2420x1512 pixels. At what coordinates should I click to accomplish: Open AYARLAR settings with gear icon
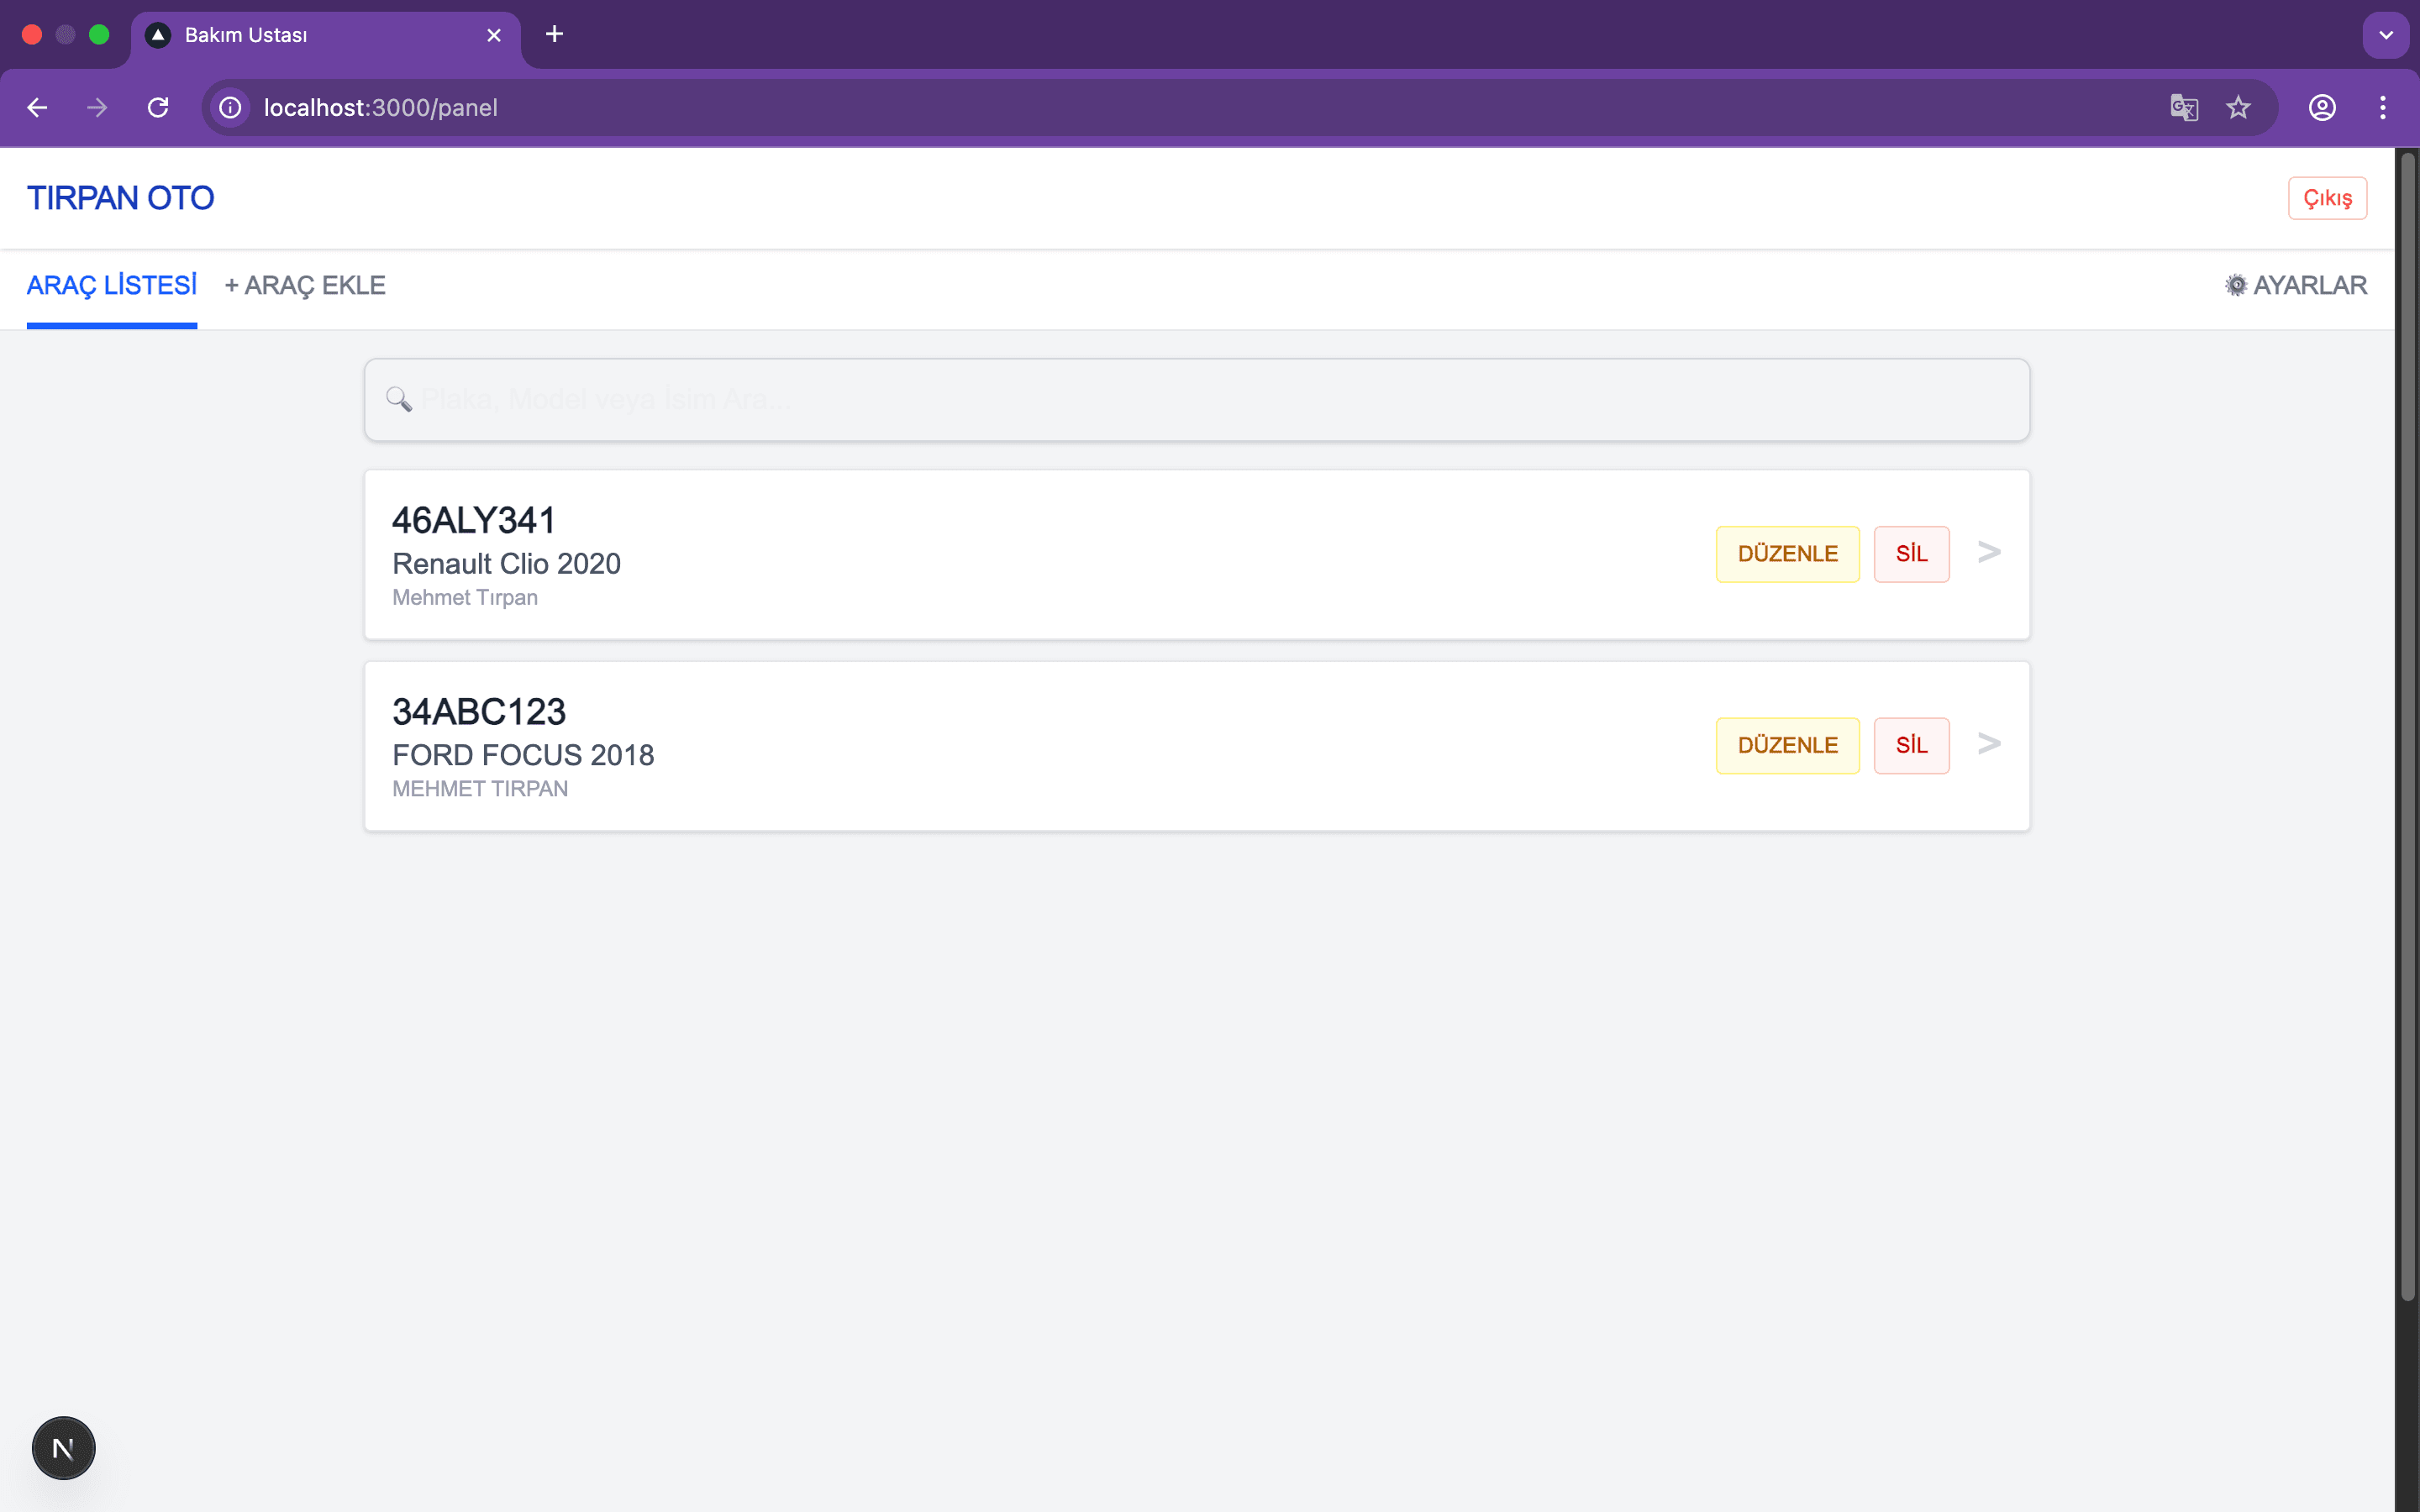tap(2295, 286)
